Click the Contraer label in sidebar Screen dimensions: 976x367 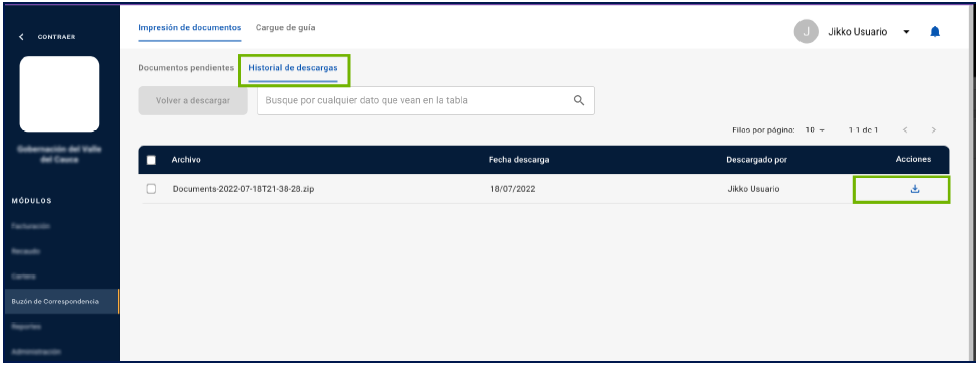point(57,37)
